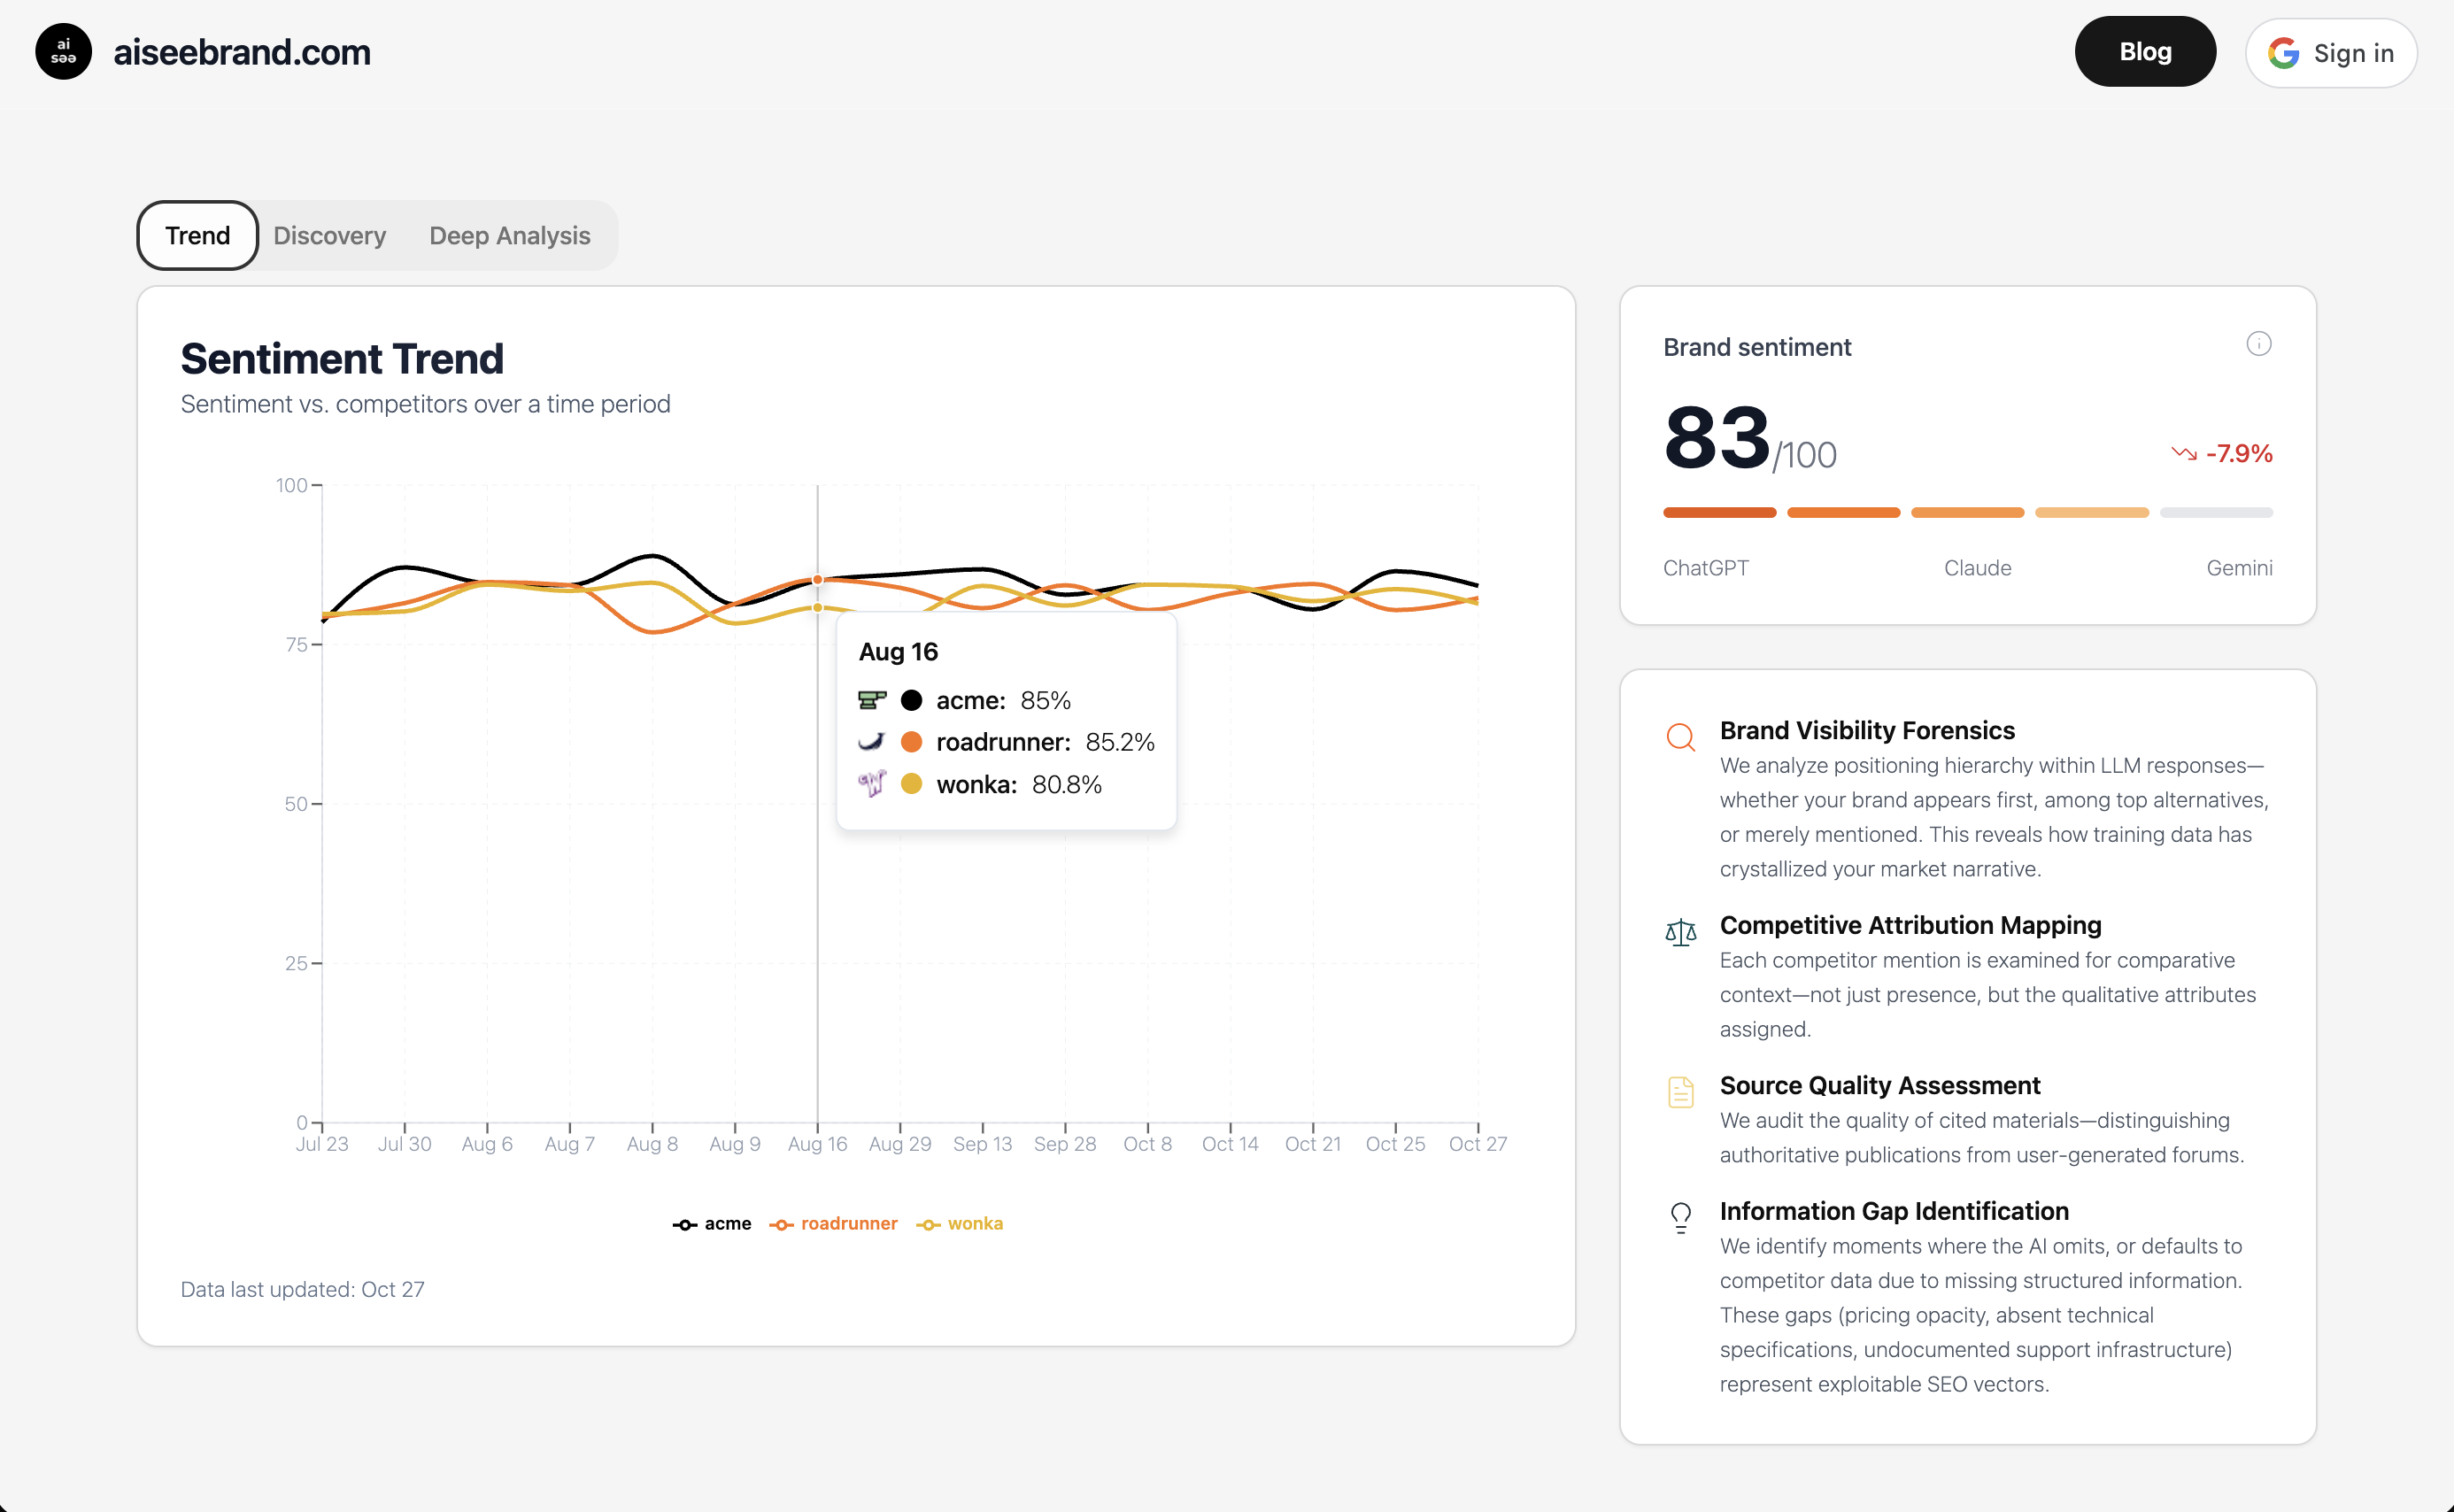Click the purple W icon beside wonka
Image resolution: width=2454 pixels, height=1512 pixels.
click(x=871, y=784)
